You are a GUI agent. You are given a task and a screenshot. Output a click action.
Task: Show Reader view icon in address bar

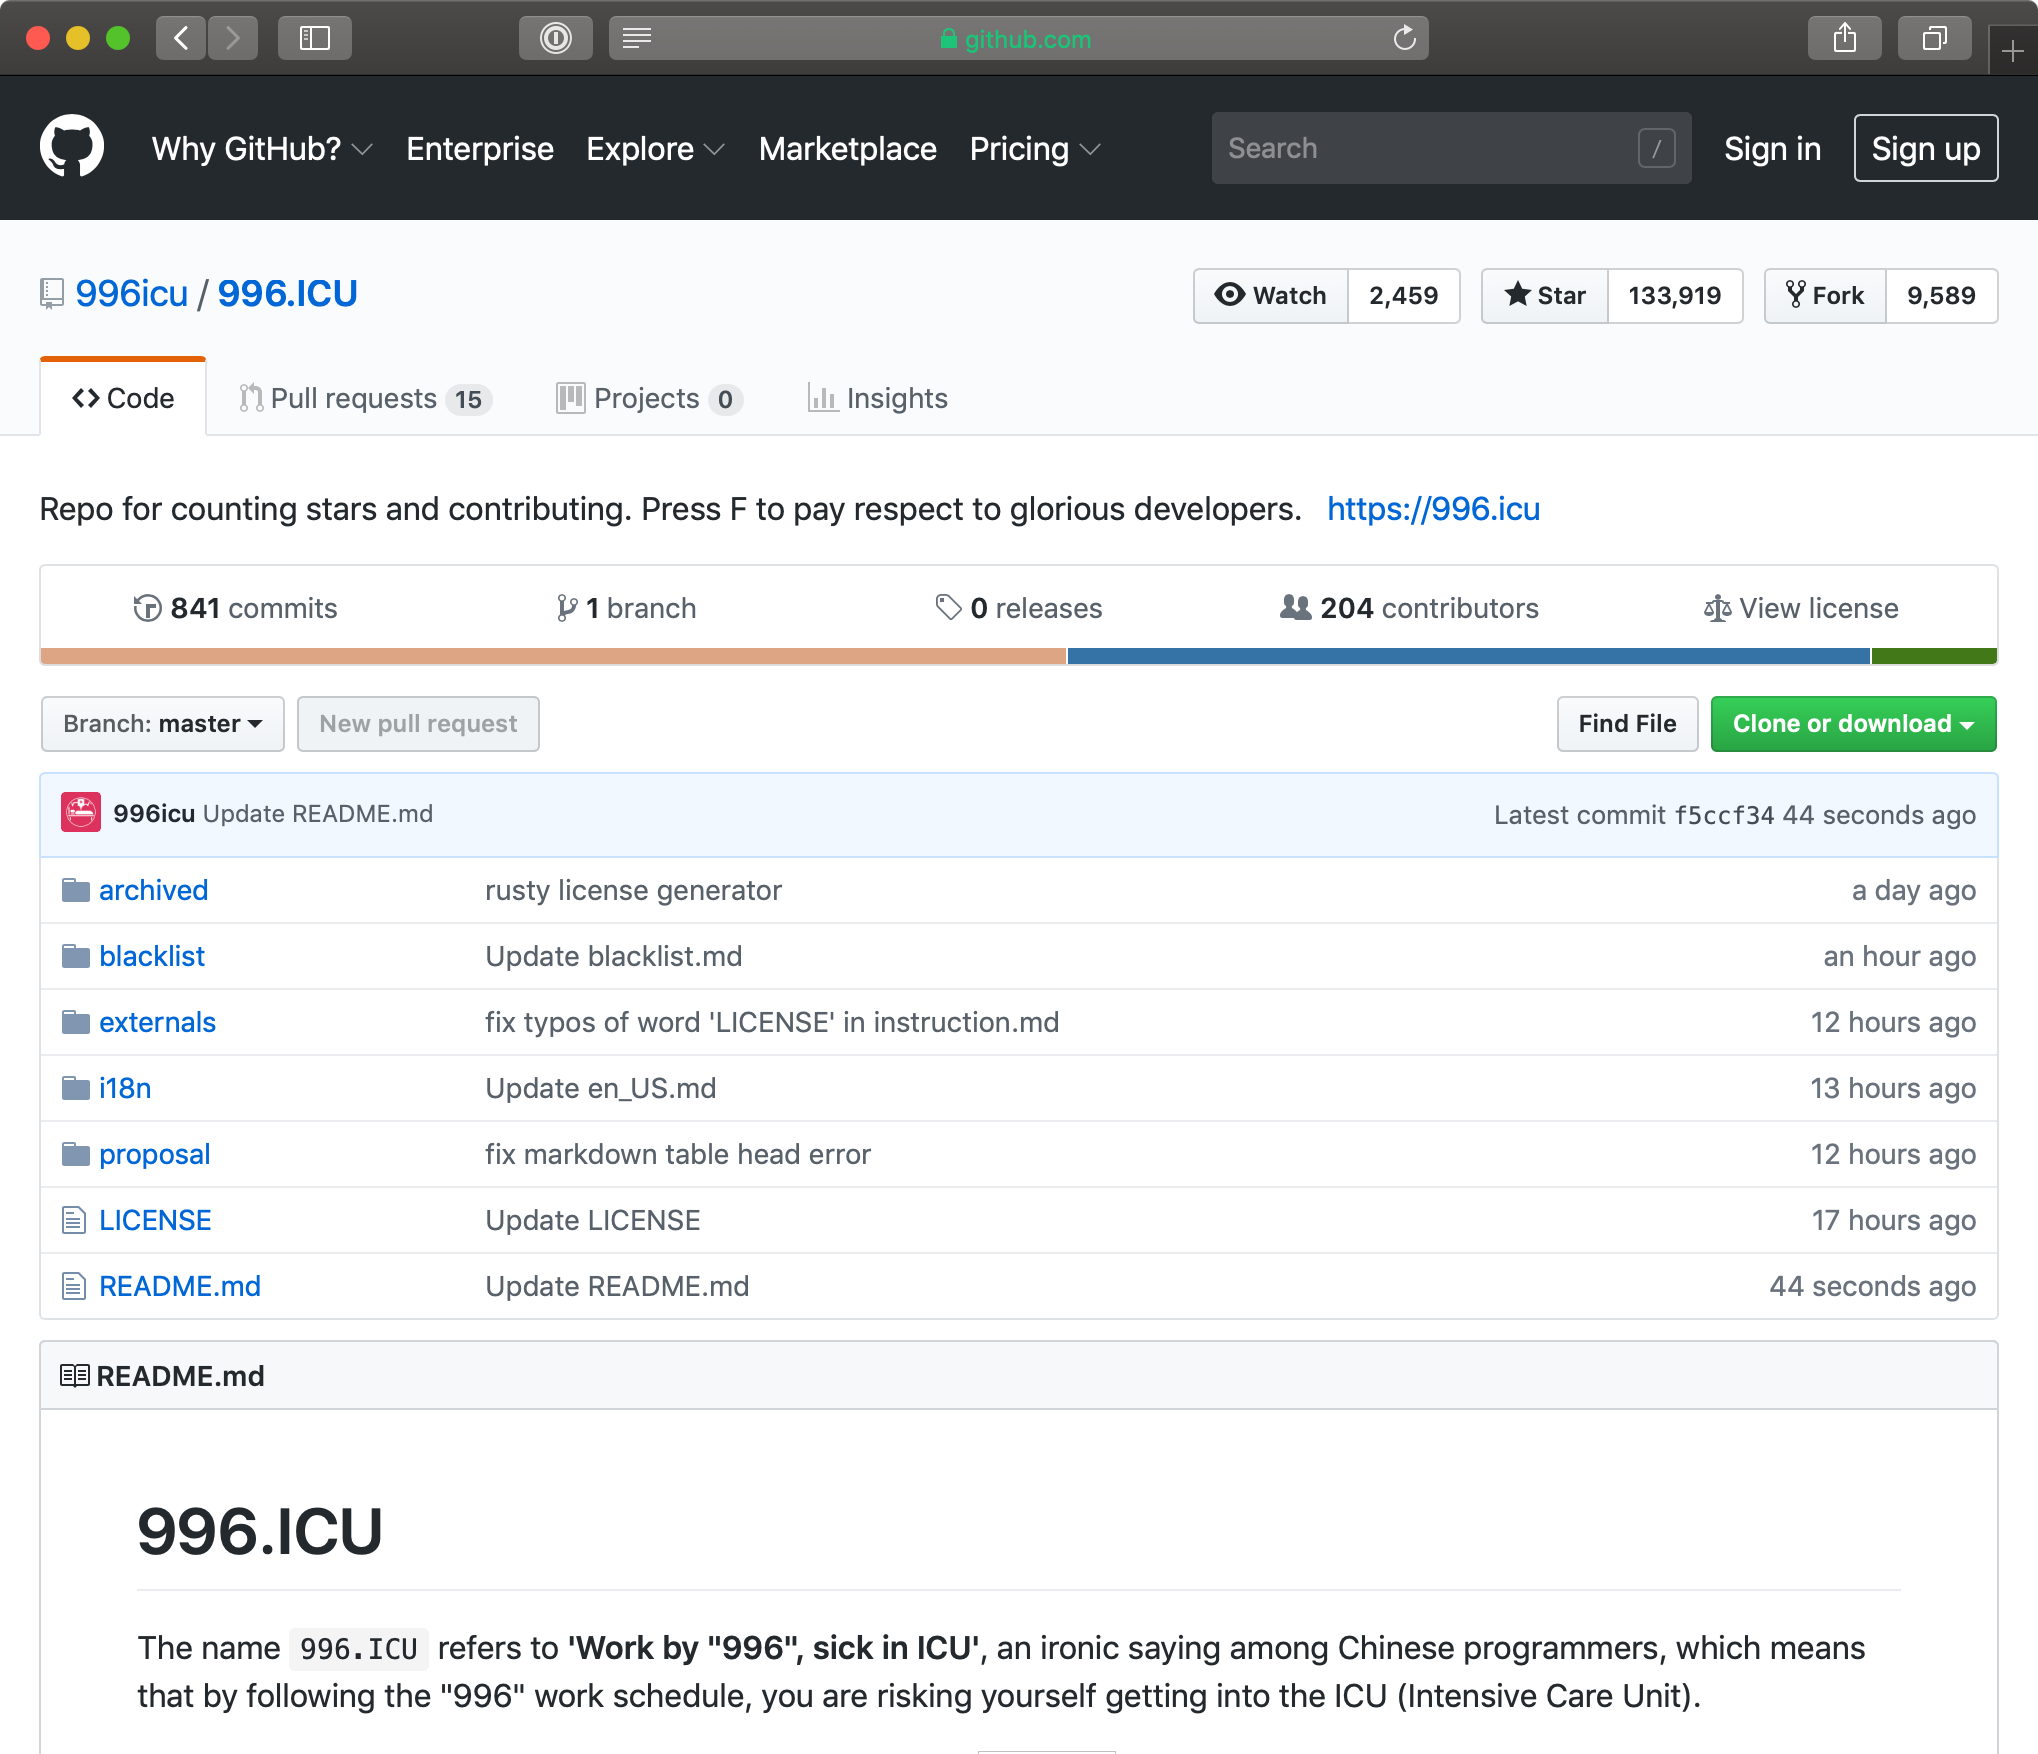637,38
